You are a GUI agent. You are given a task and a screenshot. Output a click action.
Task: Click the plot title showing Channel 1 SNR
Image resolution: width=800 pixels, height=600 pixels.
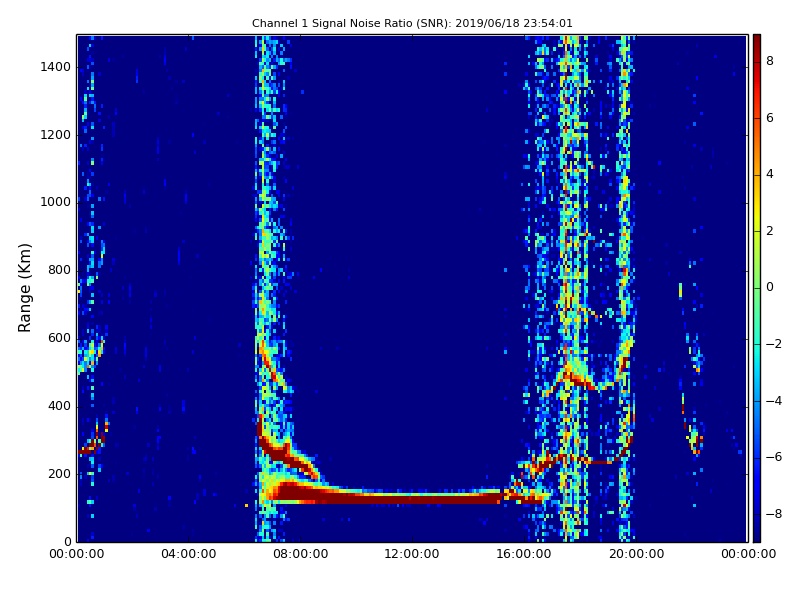[412, 23]
